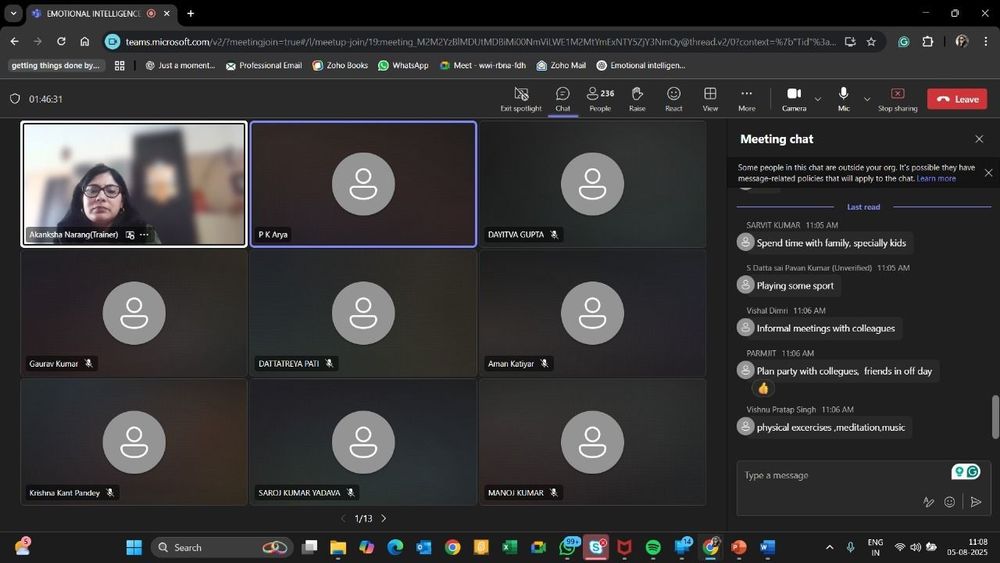Viewport: 1000px width, 563px height.
Task: Open the emoji picker in chat box
Action: 950,502
